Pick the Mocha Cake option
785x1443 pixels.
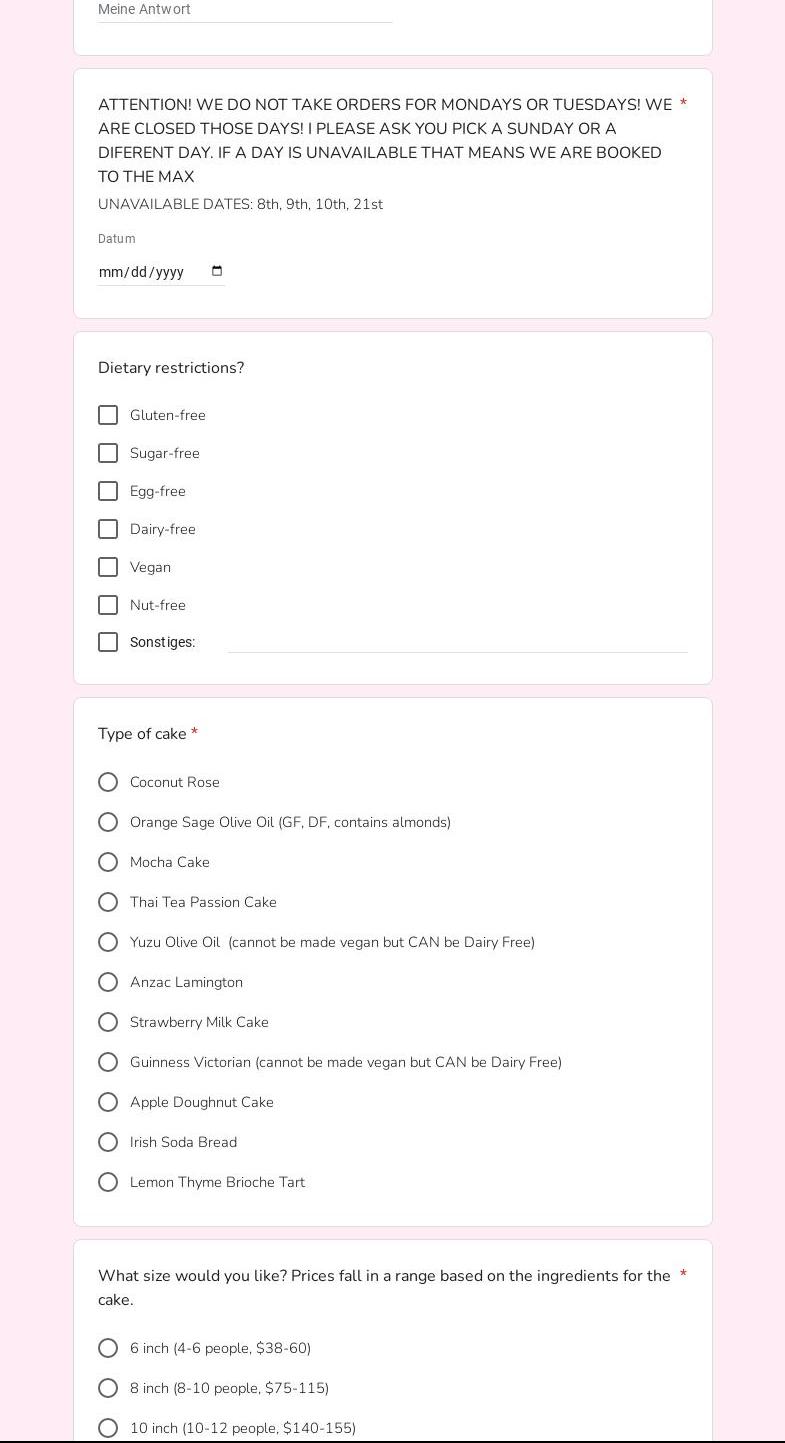(x=108, y=862)
